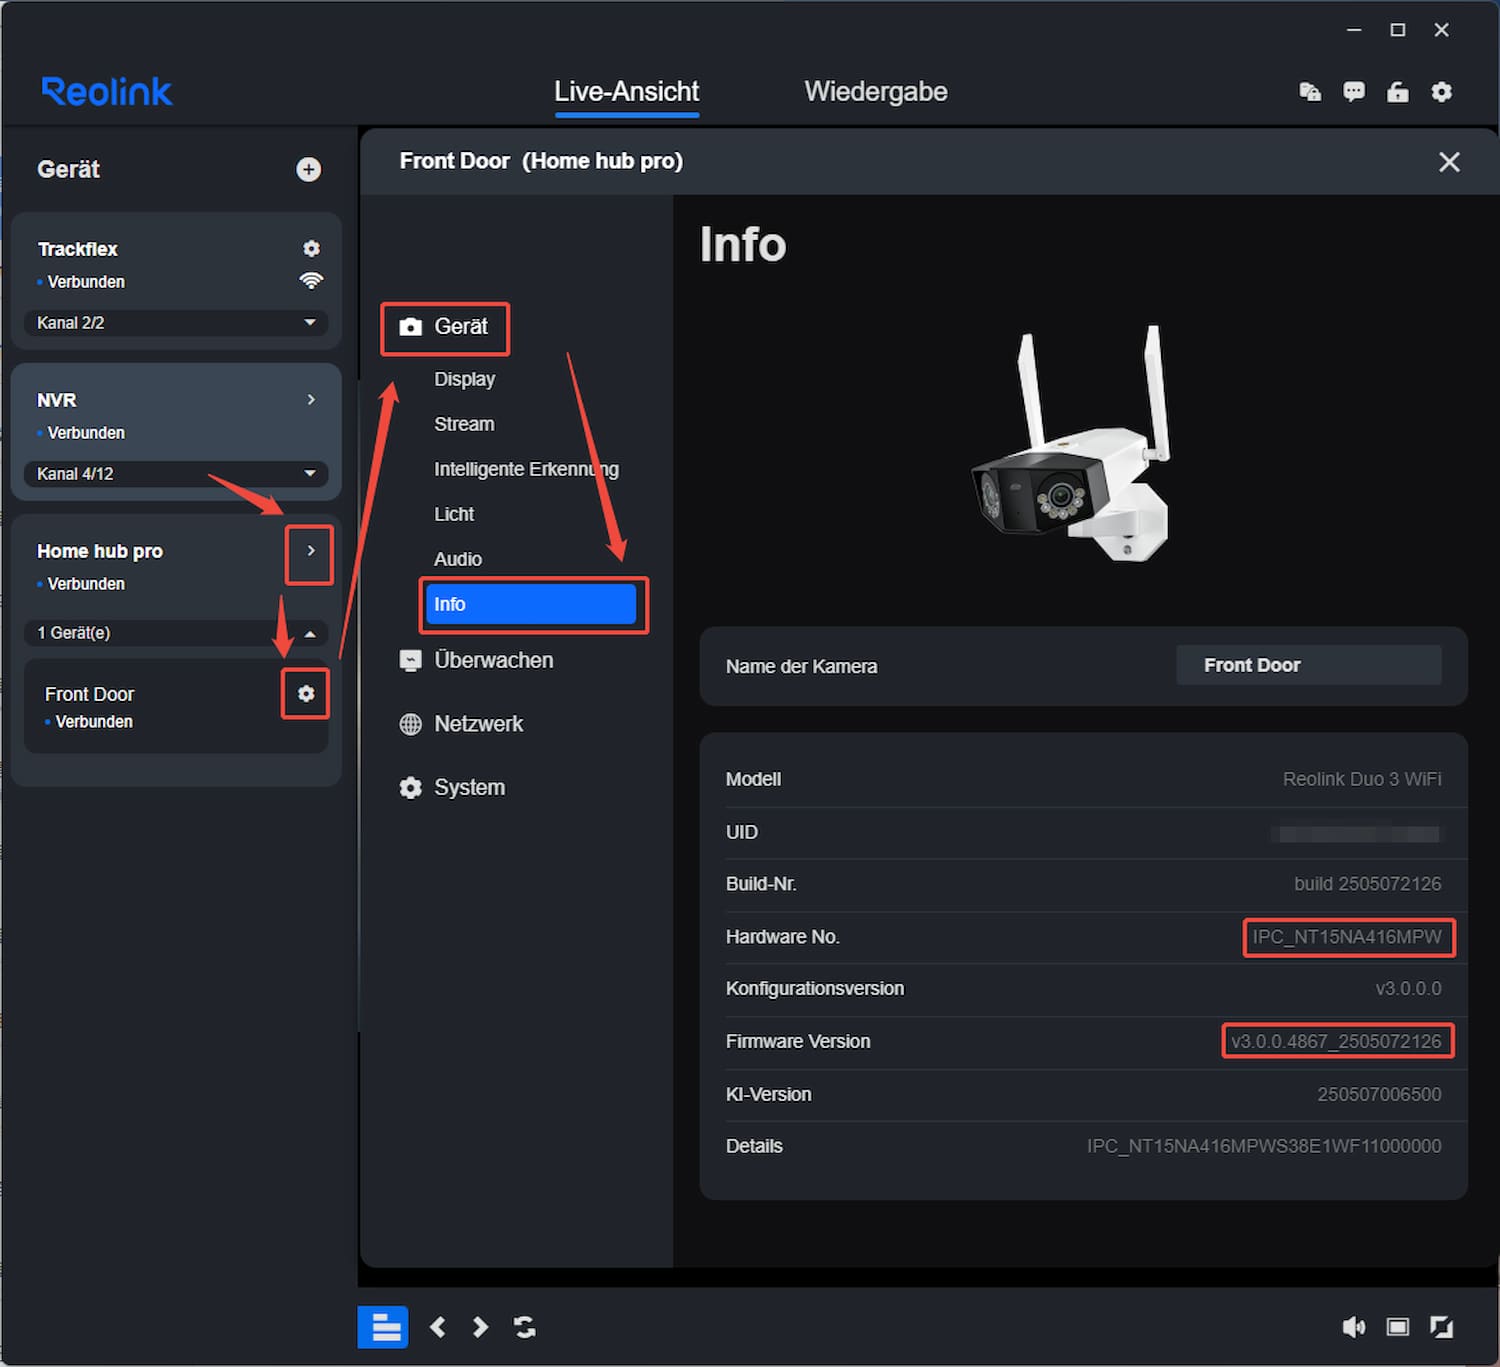This screenshot has width=1500, height=1367.
Task: Click hardware number IPC_NT15NA416MPW
Action: pos(1347,937)
